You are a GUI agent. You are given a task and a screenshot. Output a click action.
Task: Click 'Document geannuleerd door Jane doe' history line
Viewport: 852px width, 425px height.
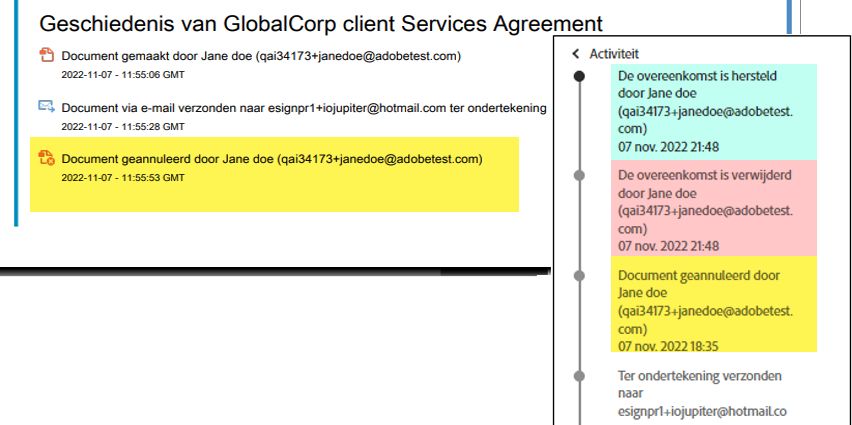click(272, 159)
